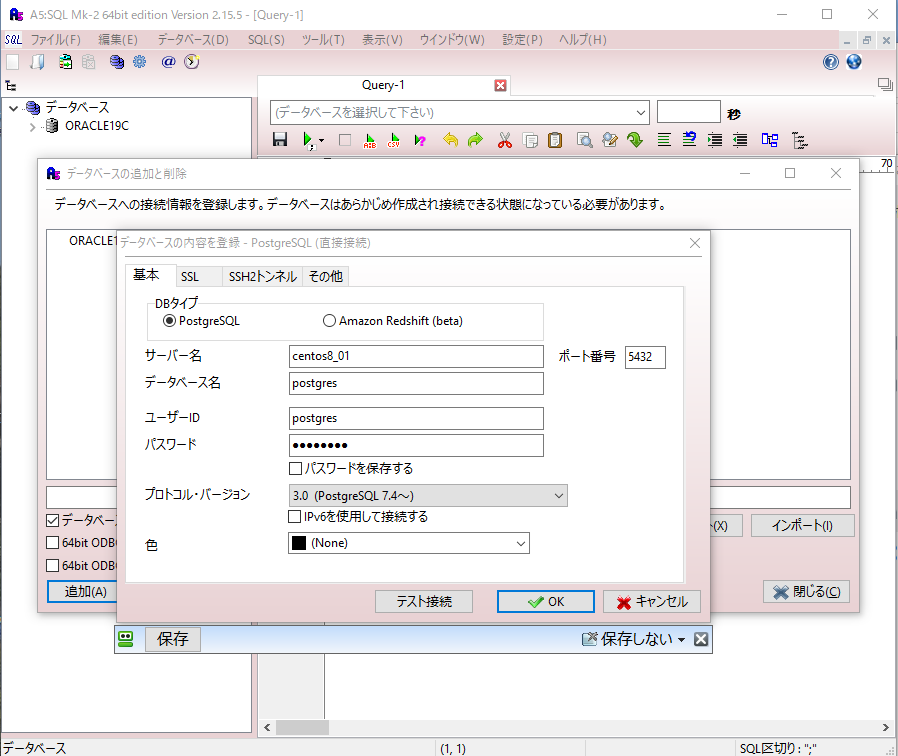
Task: Enable the パスワードを保存する checkbox
Action: click(x=295, y=468)
